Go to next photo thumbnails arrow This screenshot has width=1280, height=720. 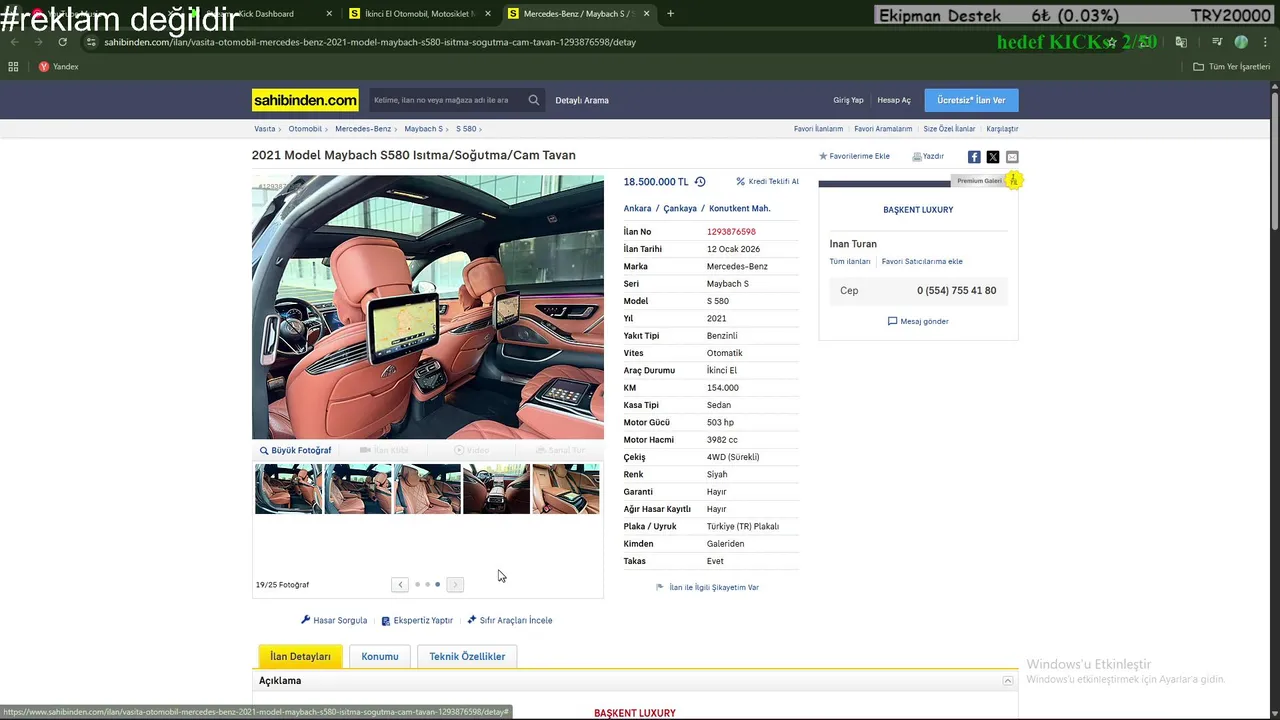tap(455, 585)
